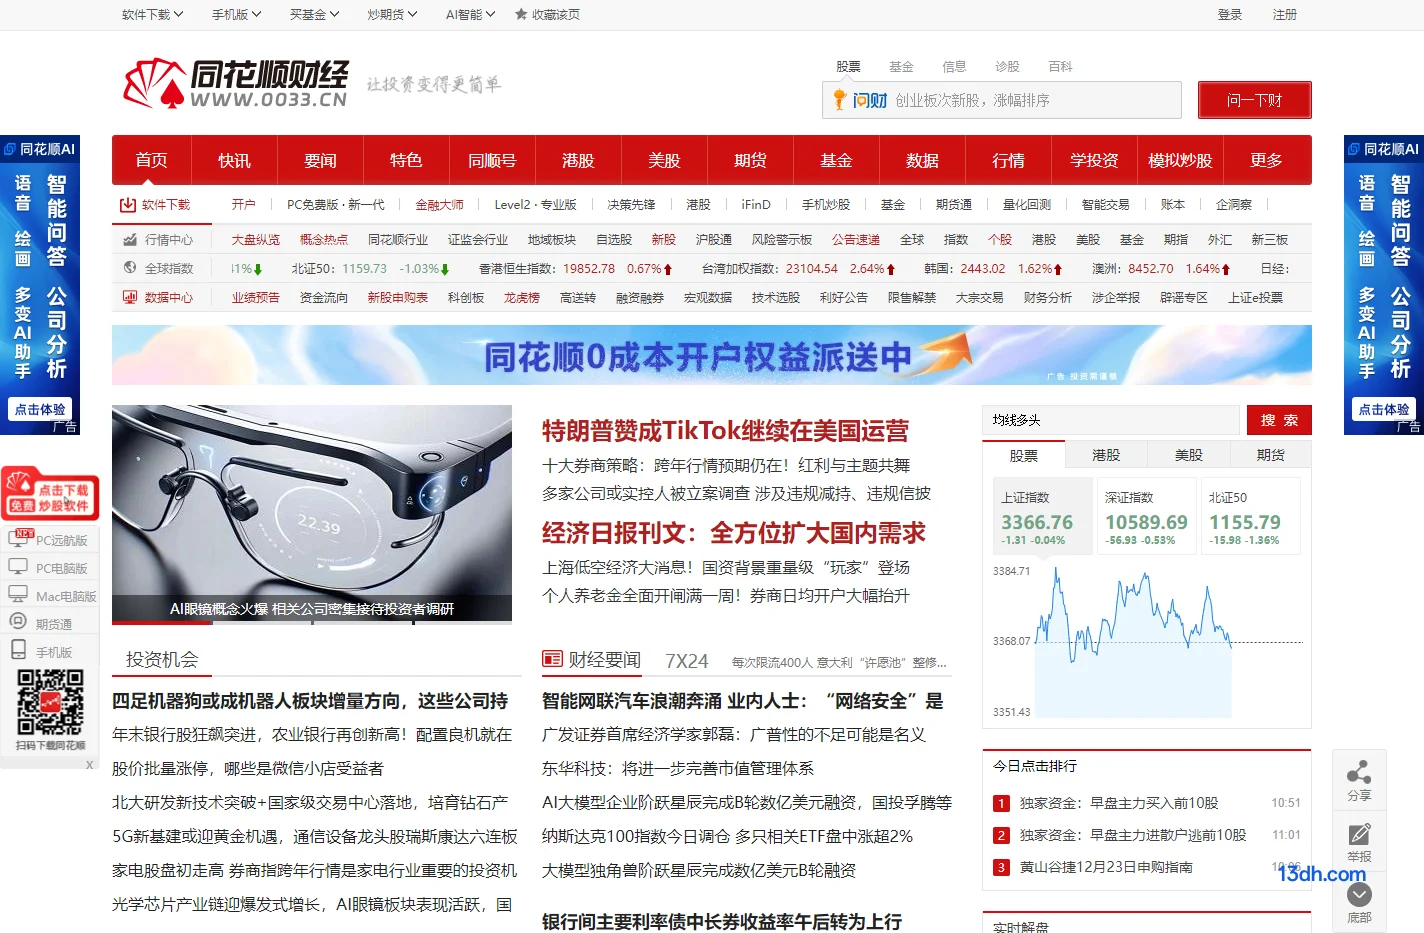Close the left floating sidebar with X
1424x933 pixels.
pos(89,765)
